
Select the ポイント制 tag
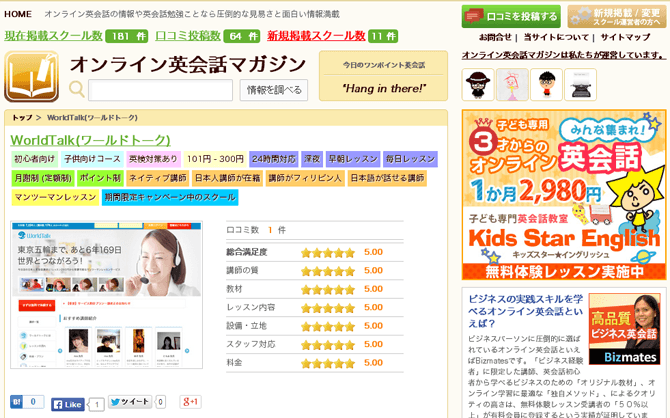(x=100, y=178)
